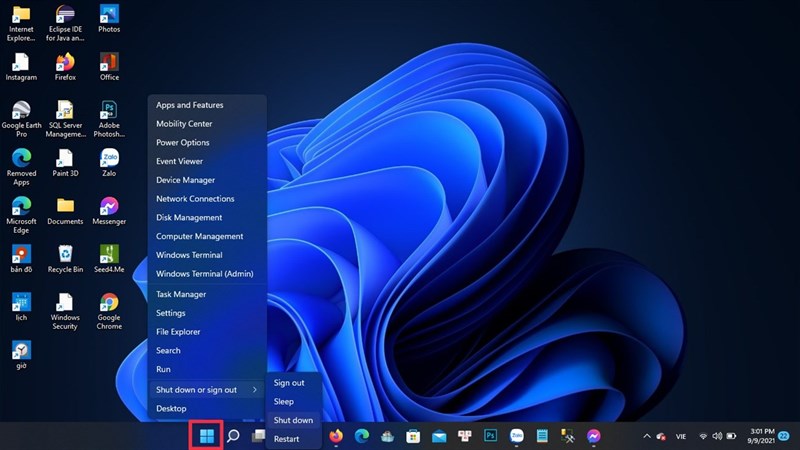
Task: Show hidden system tray icons chevron
Action: pyautogui.click(x=647, y=436)
